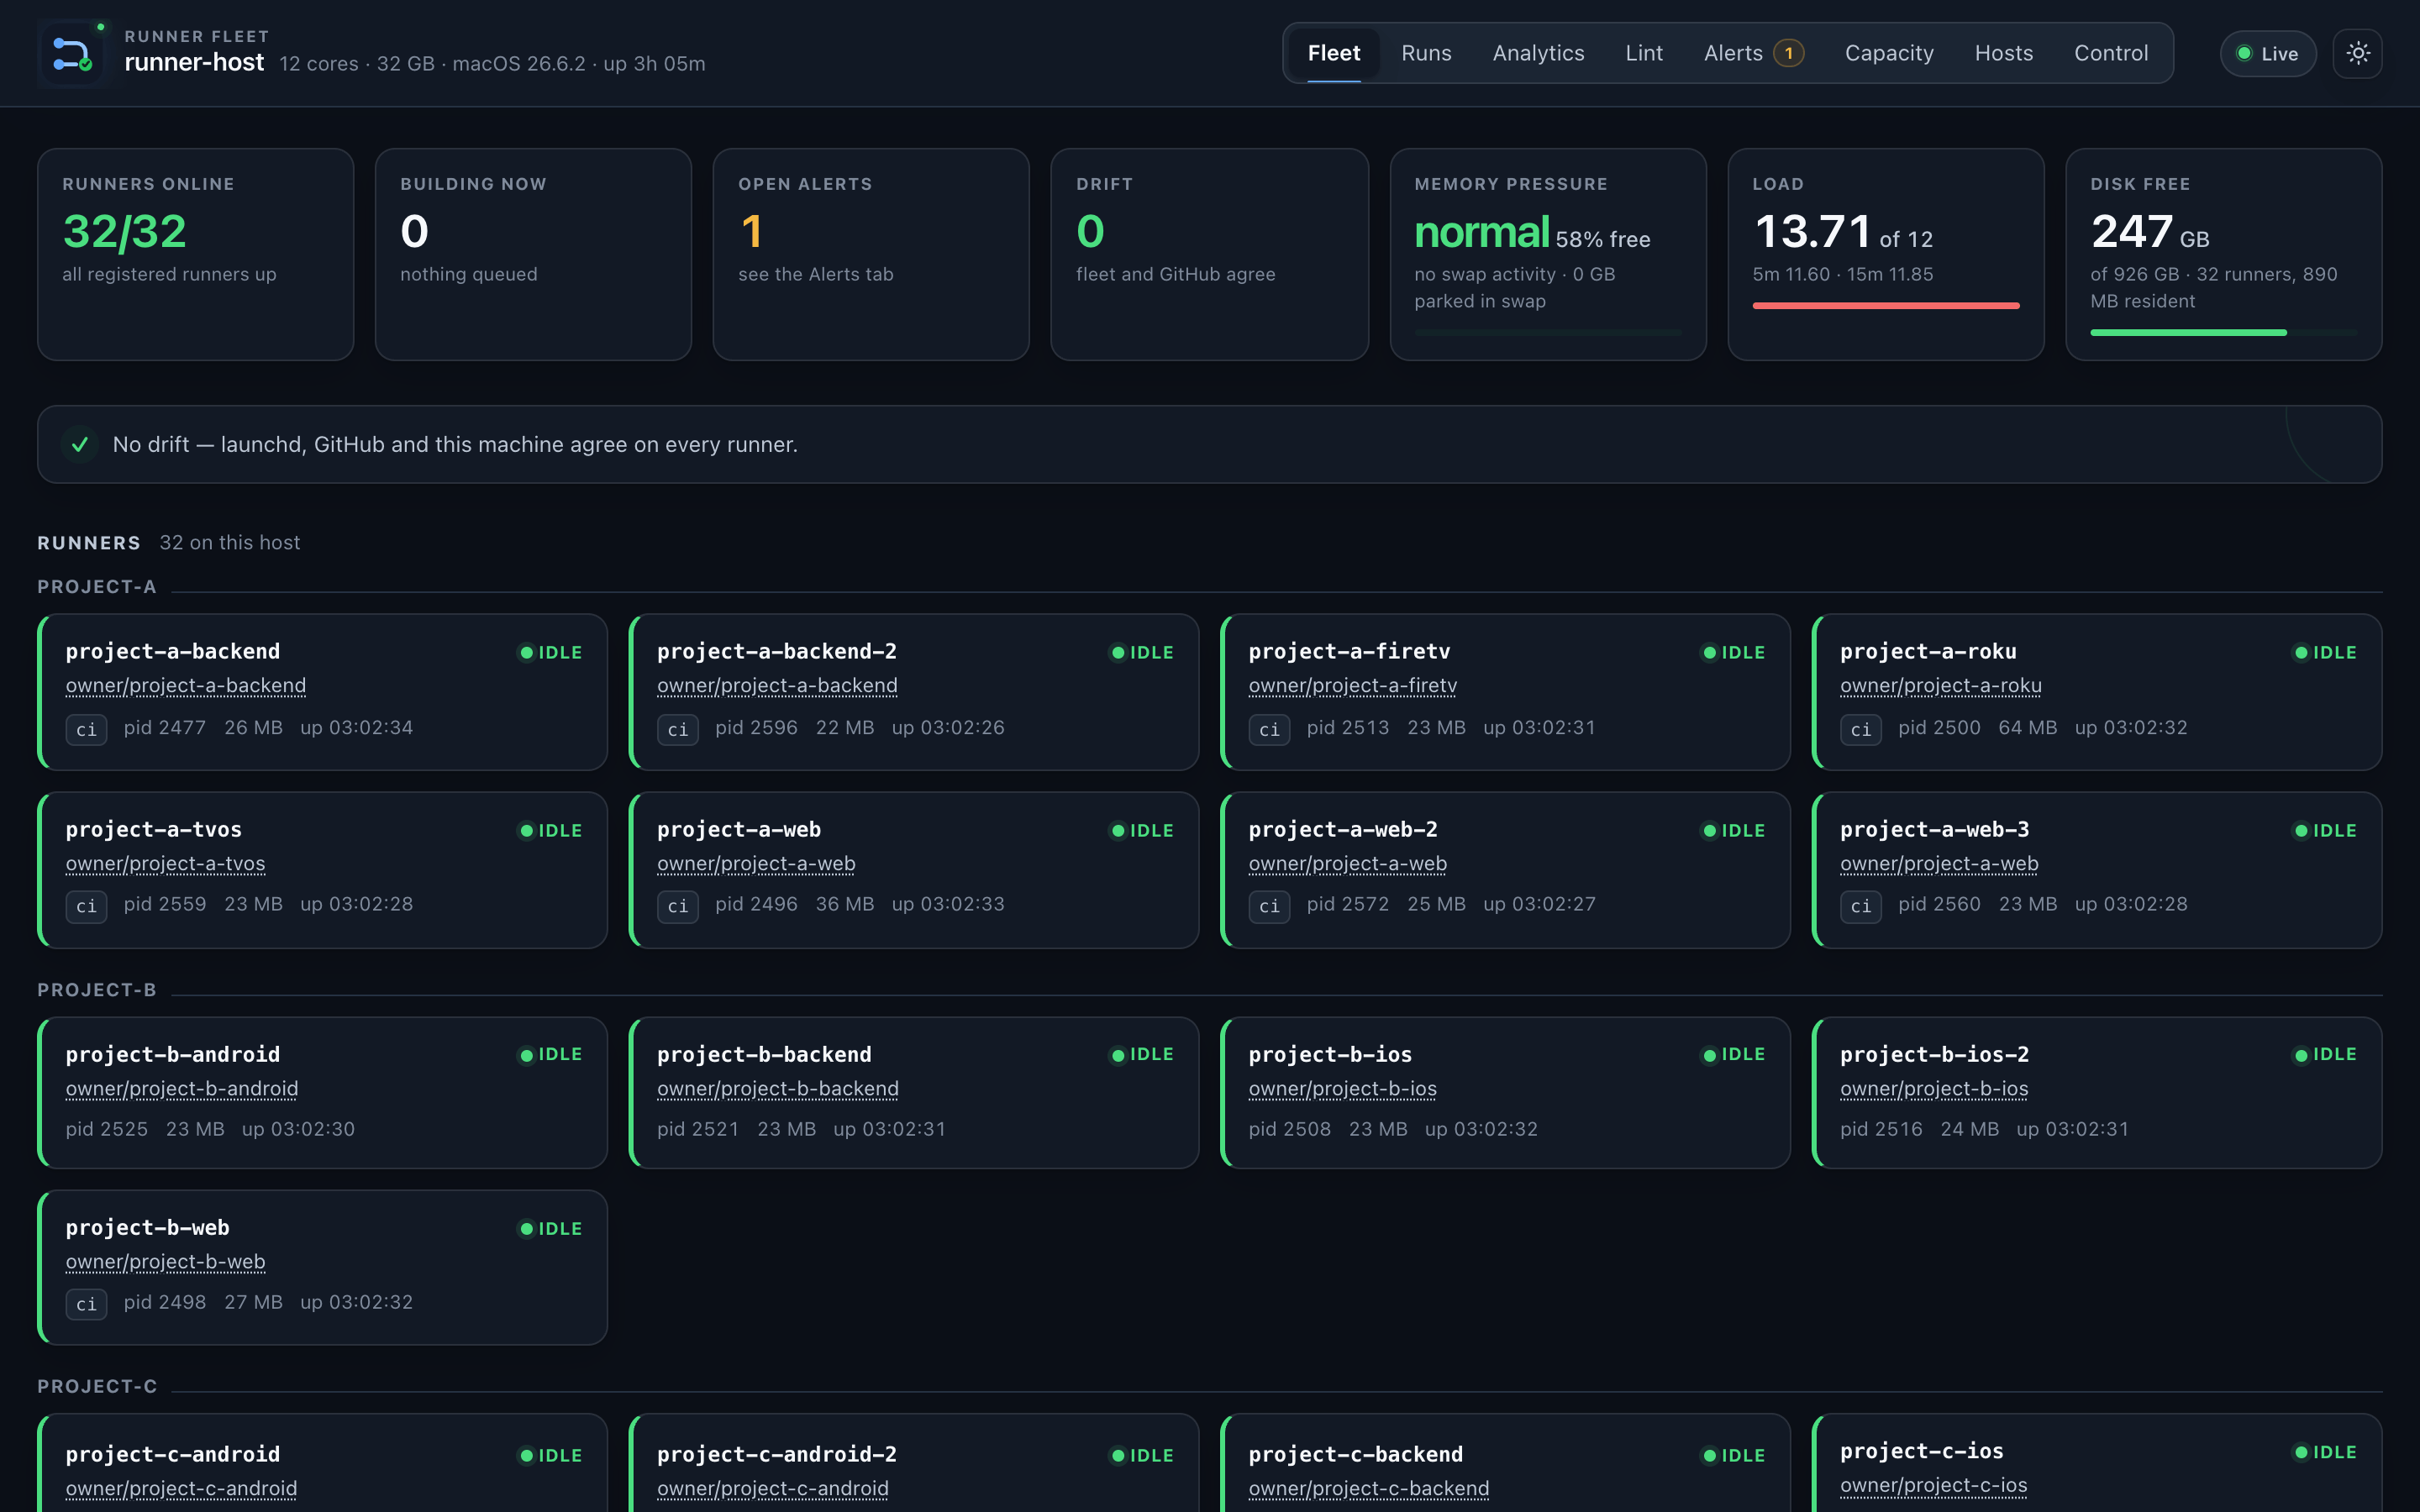Open the Analytics tab

pyautogui.click(x=1538, y=53)
